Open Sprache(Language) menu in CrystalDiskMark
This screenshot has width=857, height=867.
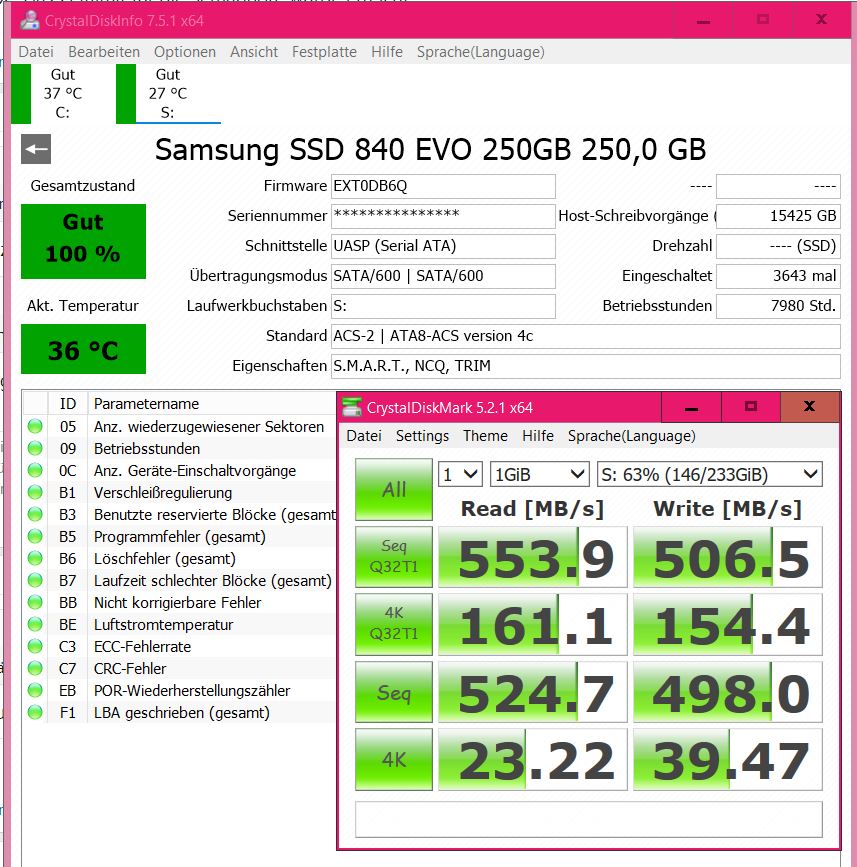click(x=631, y=436)
